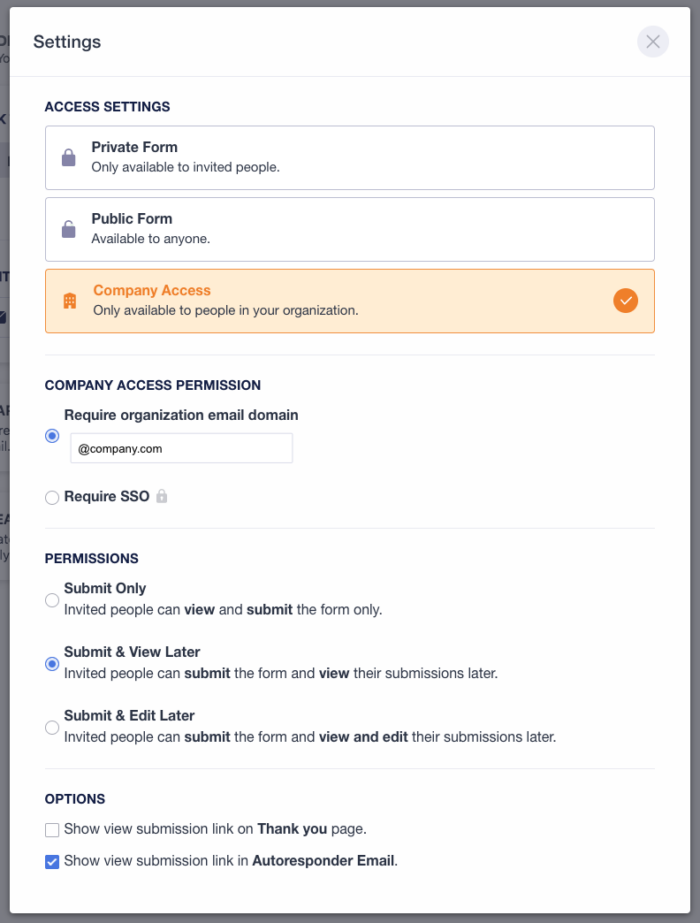The height and width of the screenshot is (923, 700).
Task: Select Require organization email domain
Action: [x=52, y=436]
